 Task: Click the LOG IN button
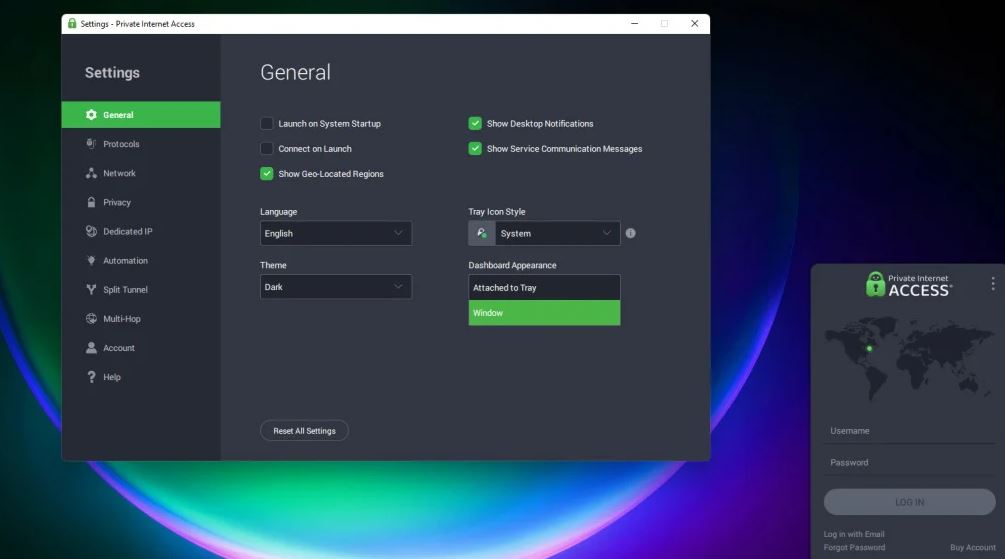[909, 502]
